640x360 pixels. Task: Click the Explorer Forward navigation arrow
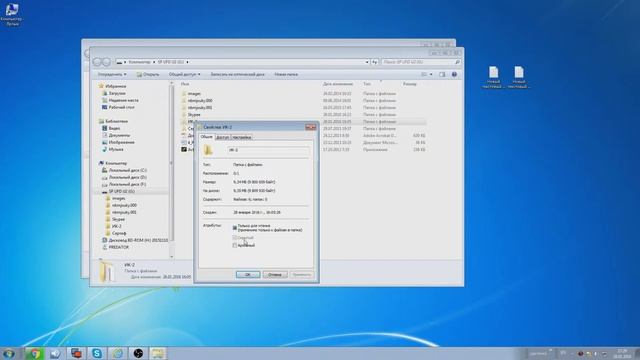tap(106, 62)
